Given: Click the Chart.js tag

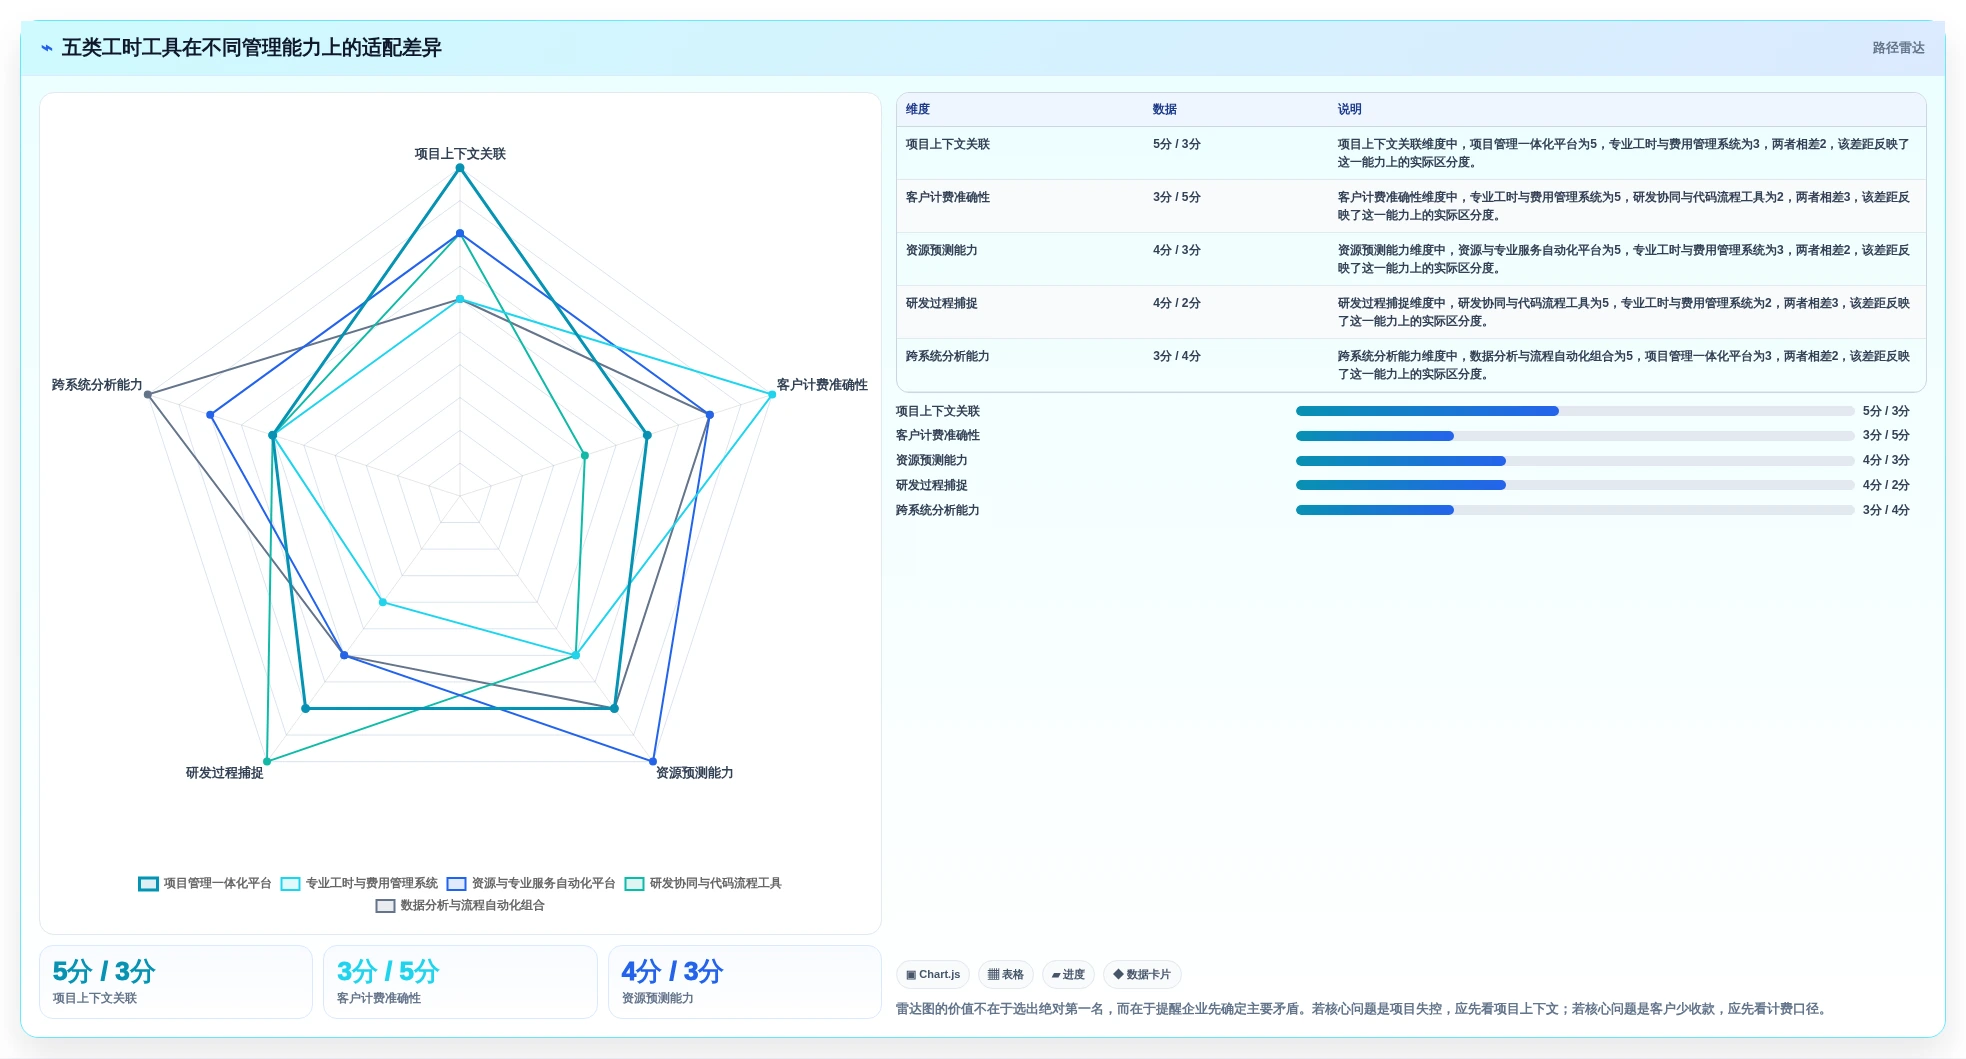Looking at the screenshot, I should click(x=933, y=974).
